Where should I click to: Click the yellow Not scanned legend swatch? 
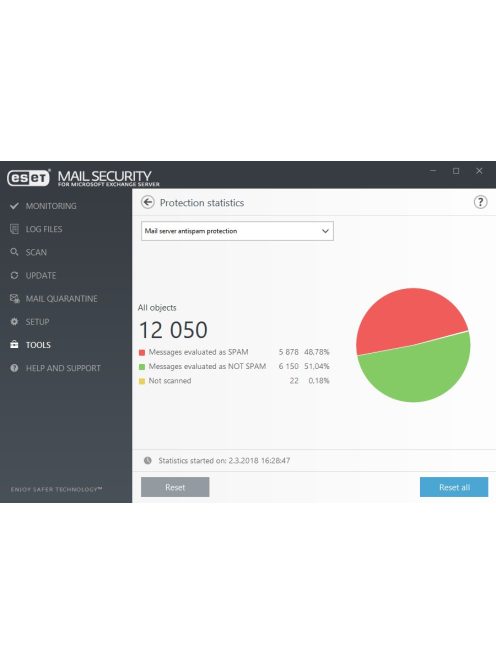142,381
